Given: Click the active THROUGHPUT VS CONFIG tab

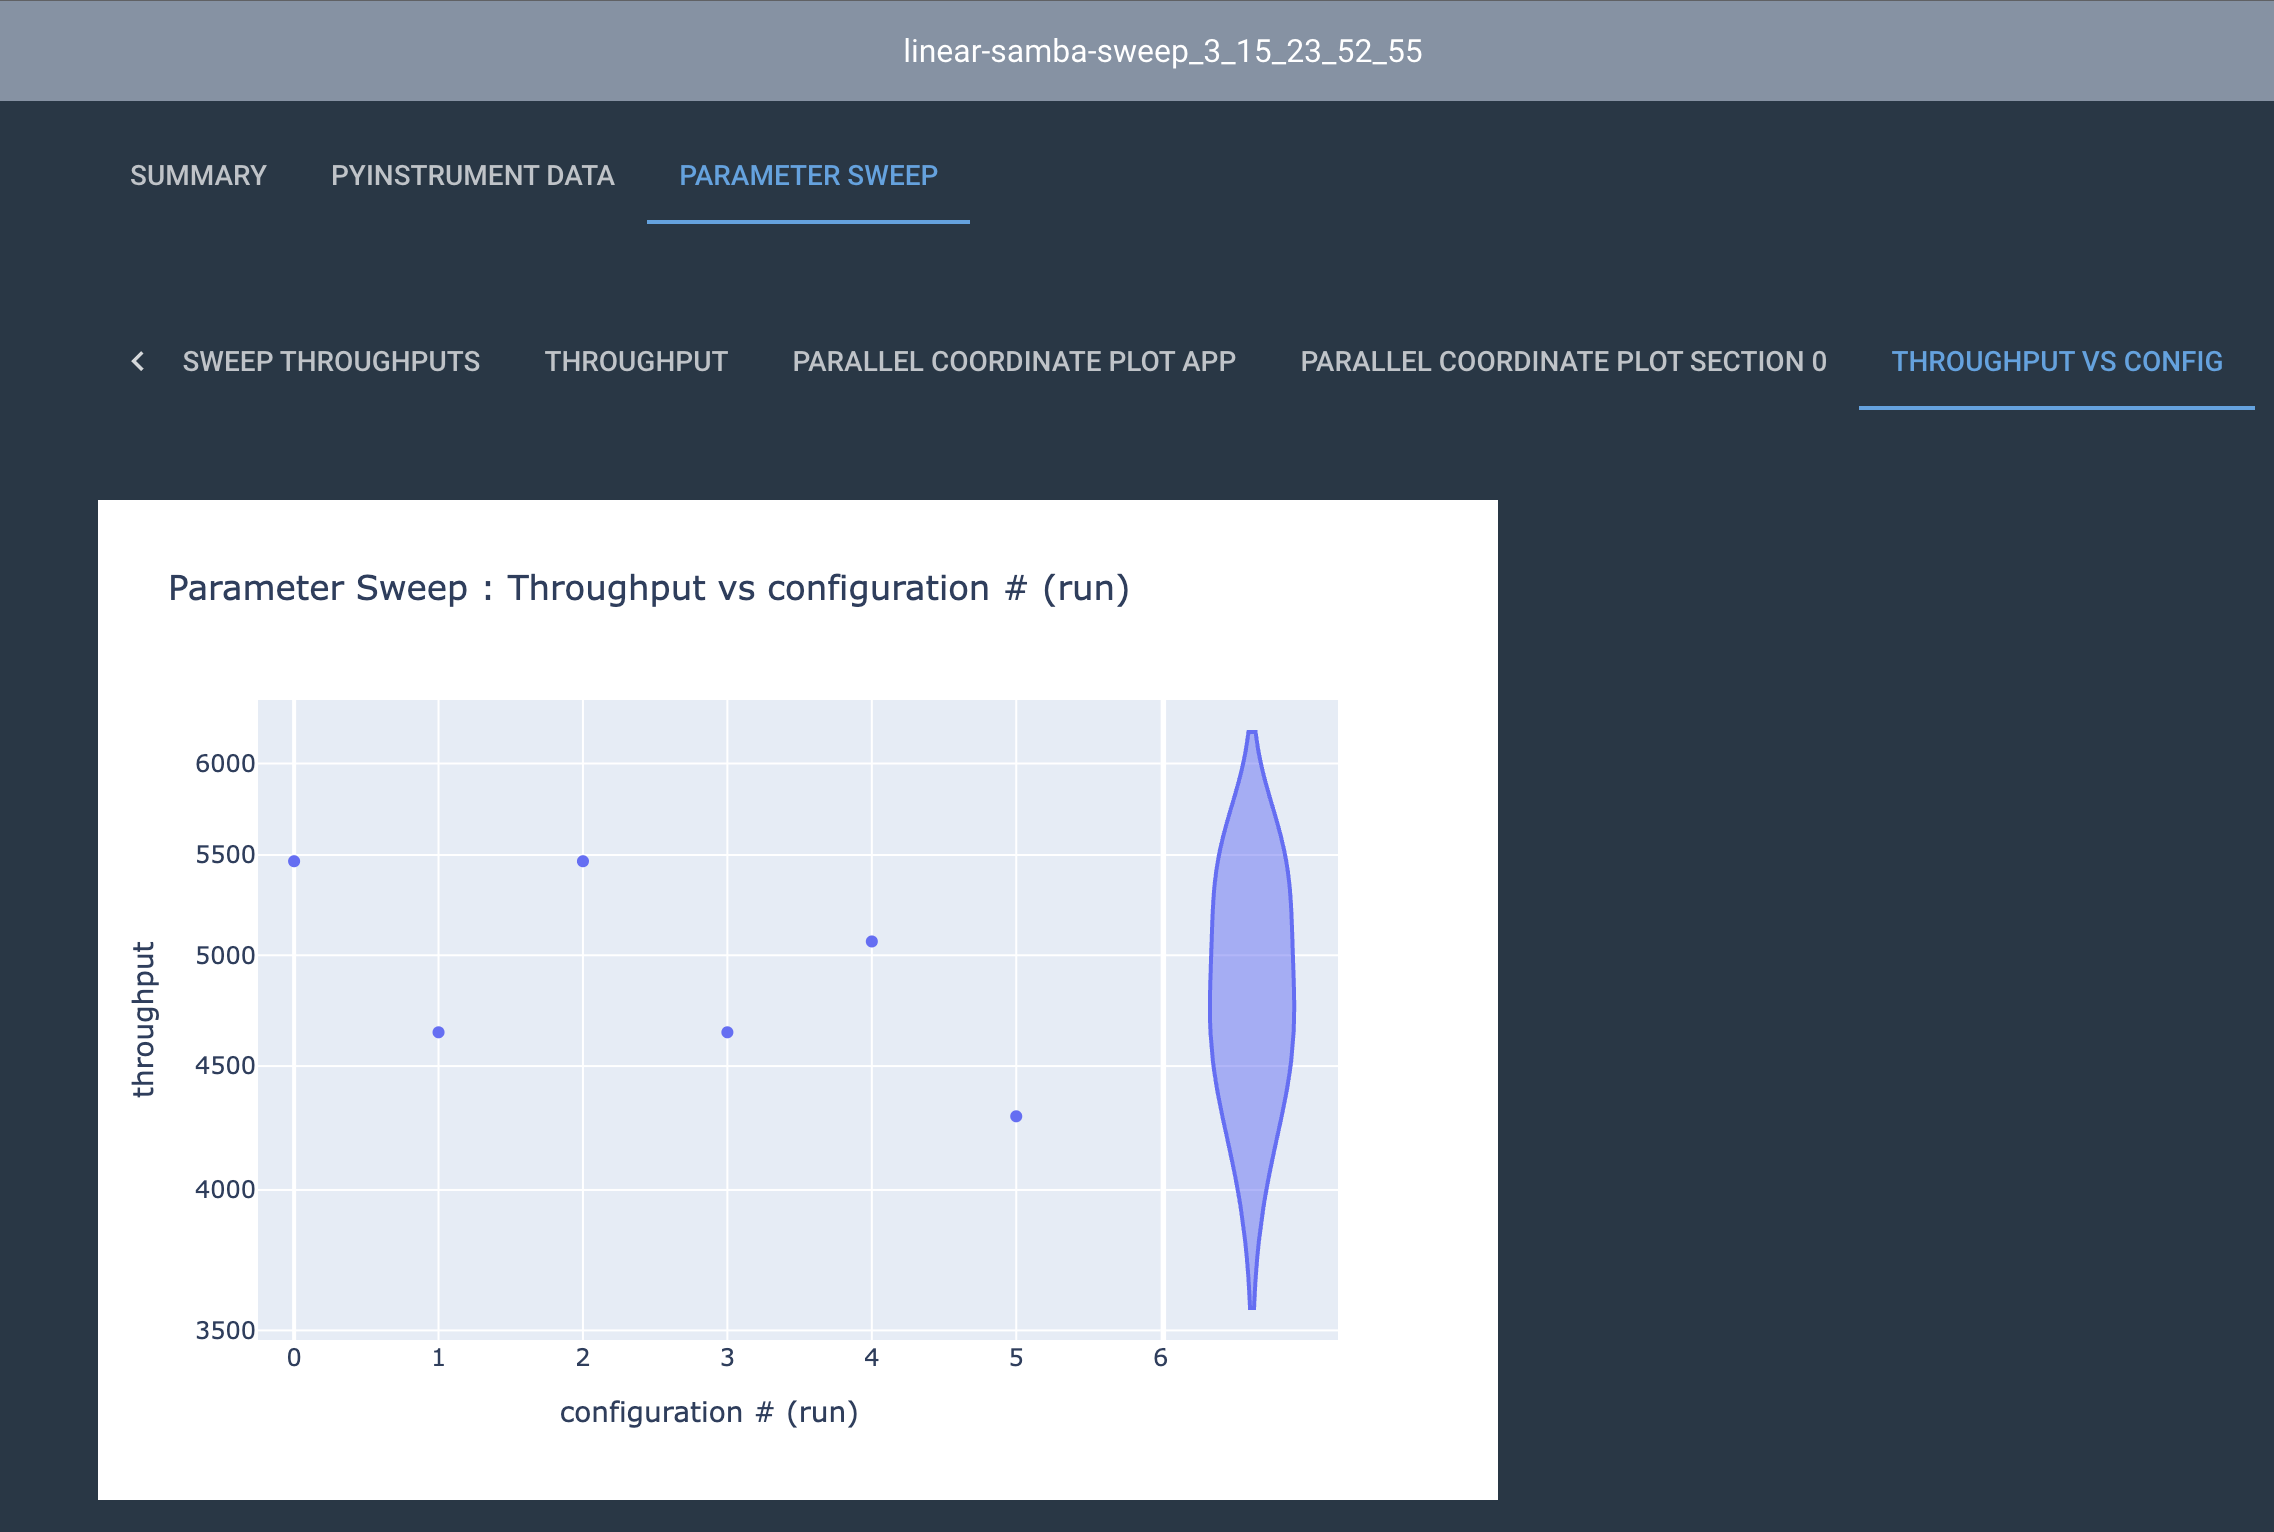Looking at the screenshot, I should (x=2057, y=361).
